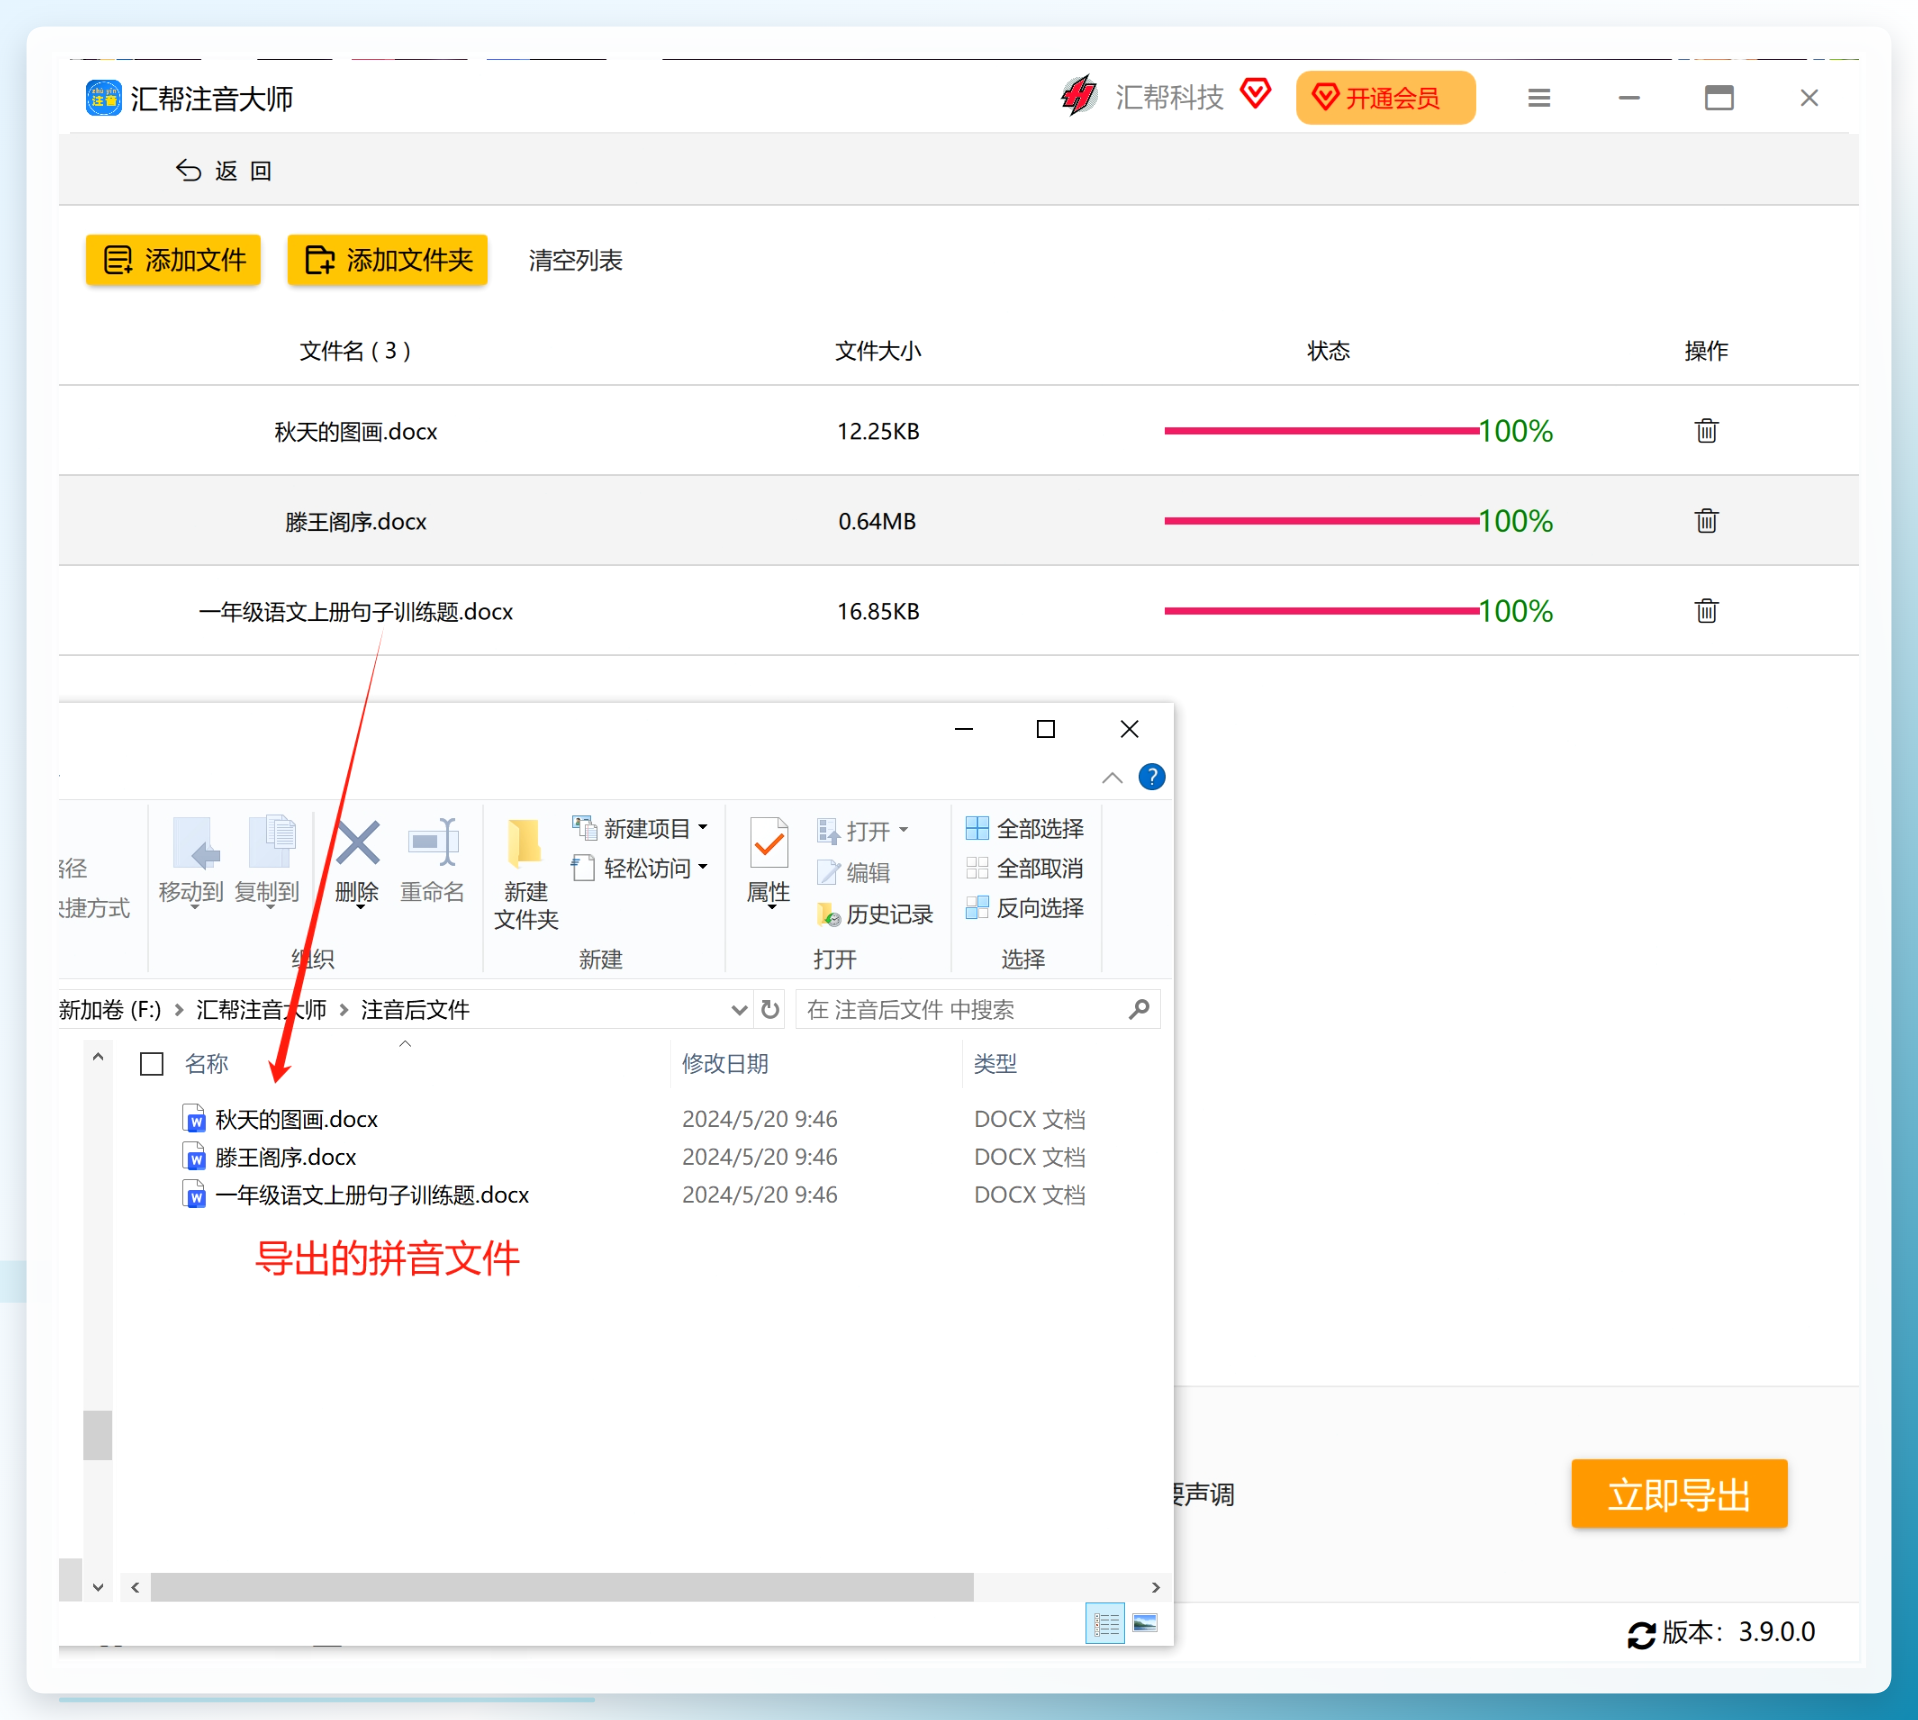Click the 汇帮科技 red lightning logo
Viewport: 1918px width, 1720px height.
pos(1079,97)
